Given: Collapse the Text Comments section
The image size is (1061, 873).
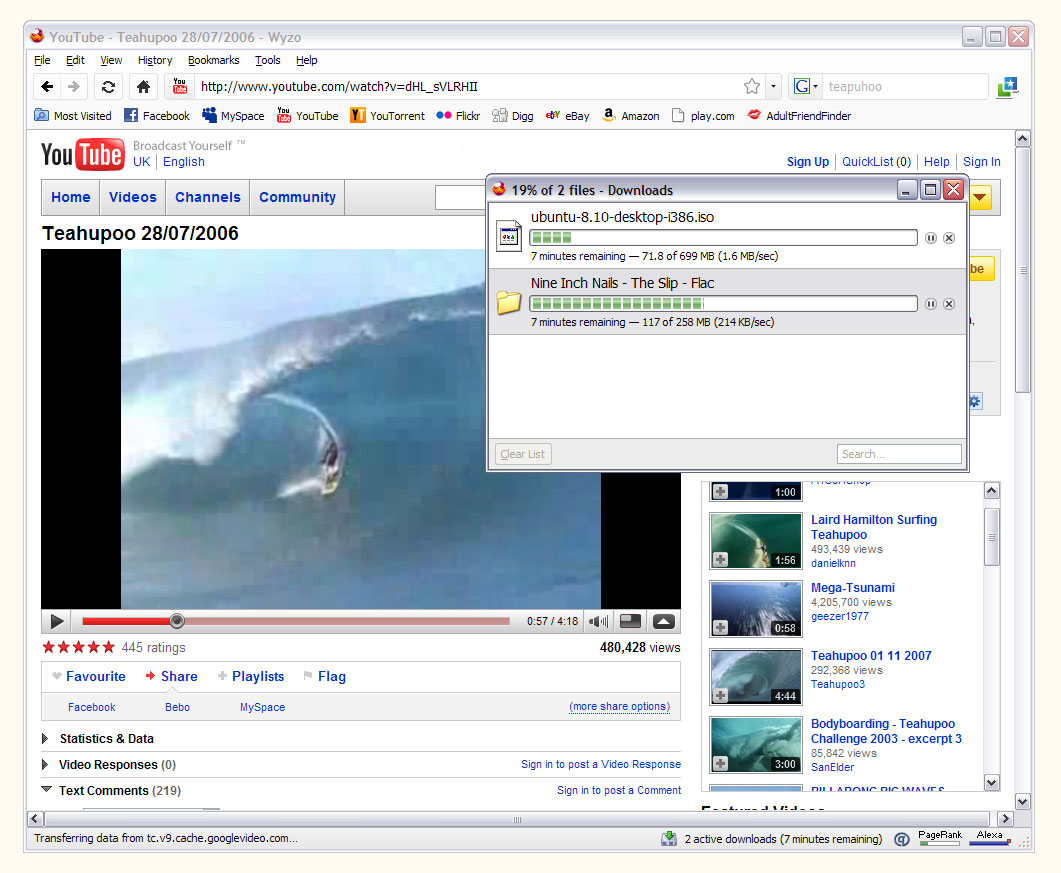Looking at the screenshot, I should coord(46,790).
